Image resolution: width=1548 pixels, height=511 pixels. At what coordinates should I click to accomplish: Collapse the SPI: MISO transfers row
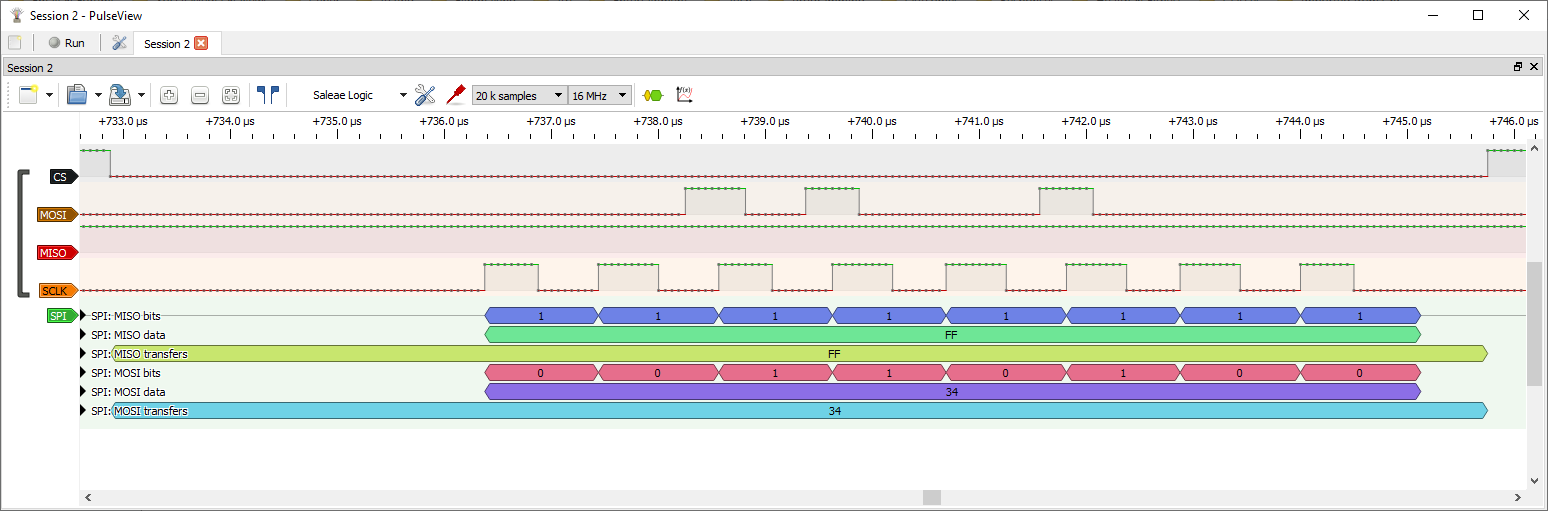tap(84, 354)
